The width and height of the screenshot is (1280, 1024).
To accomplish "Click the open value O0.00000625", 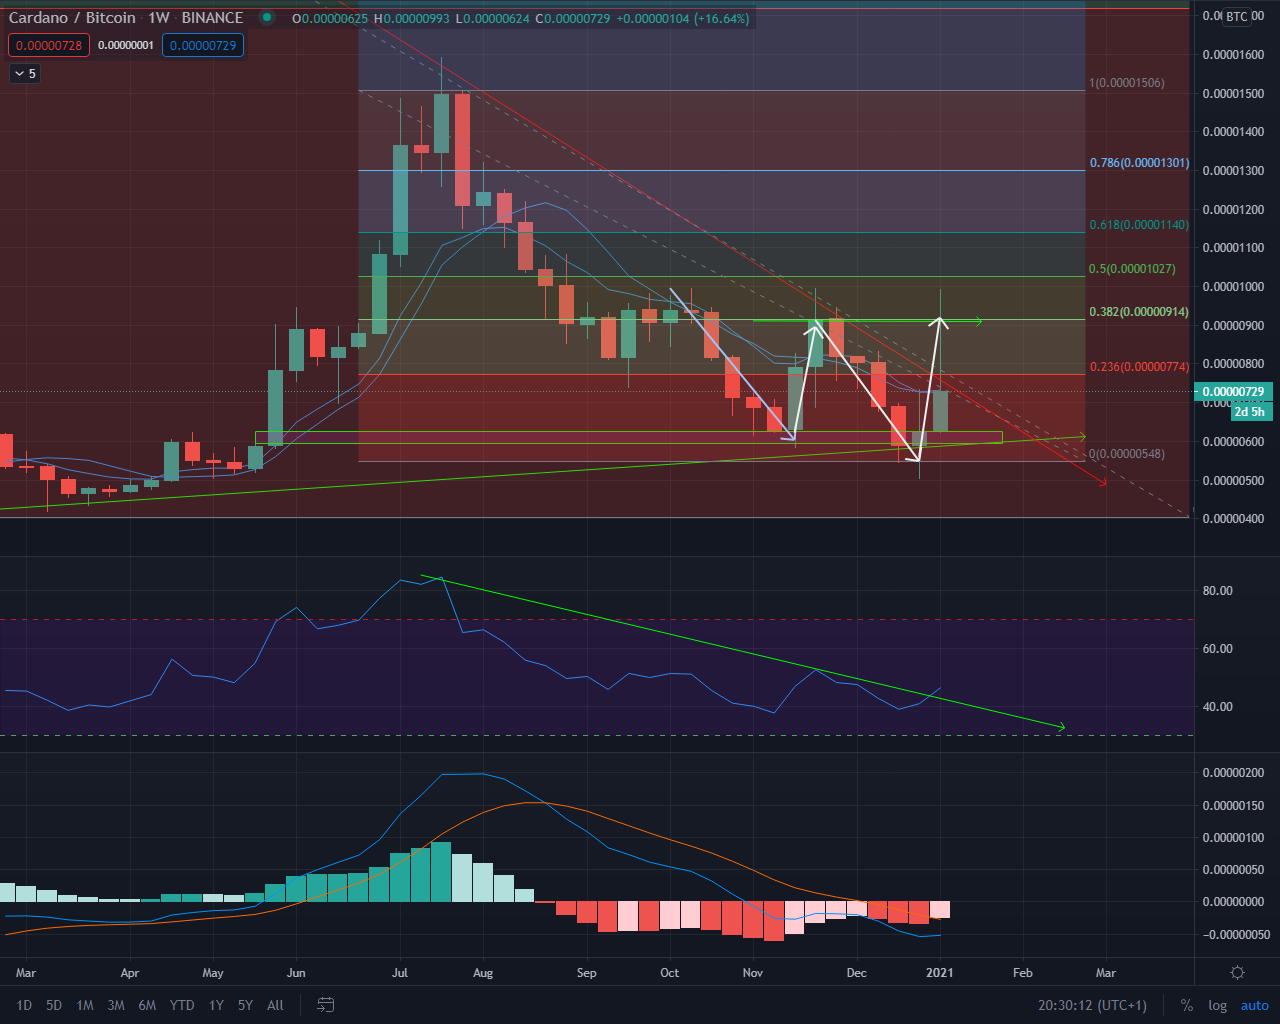I will coord(330,19).
